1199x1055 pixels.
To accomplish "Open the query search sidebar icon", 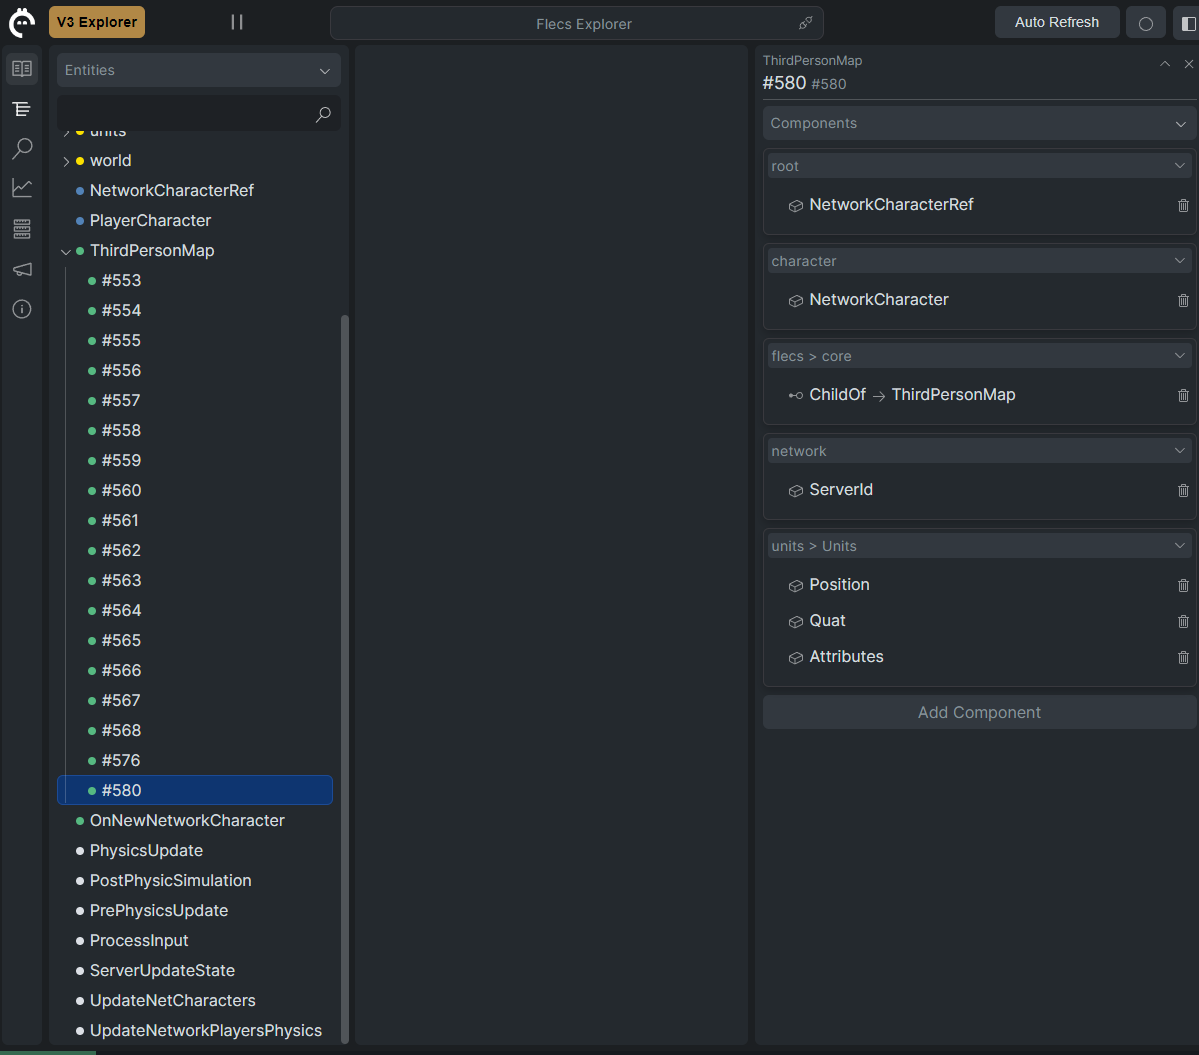I will click(x=22, y=149).
